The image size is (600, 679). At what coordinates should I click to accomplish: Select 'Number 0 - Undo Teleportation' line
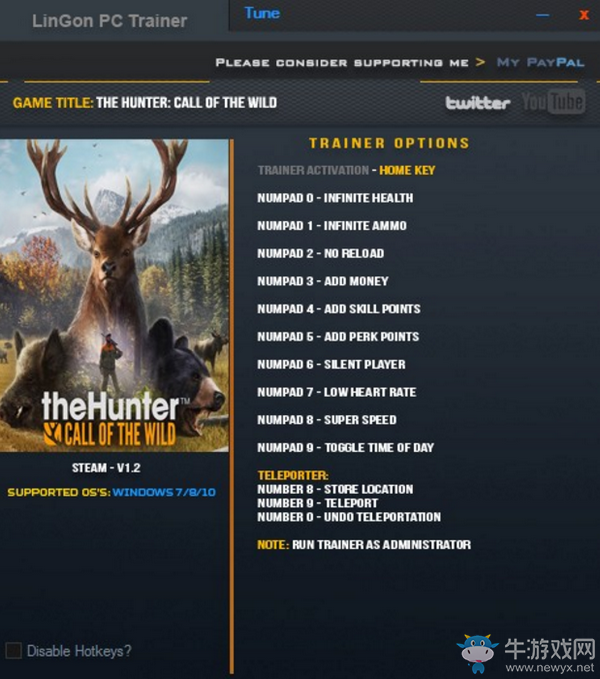click(349, 517)
